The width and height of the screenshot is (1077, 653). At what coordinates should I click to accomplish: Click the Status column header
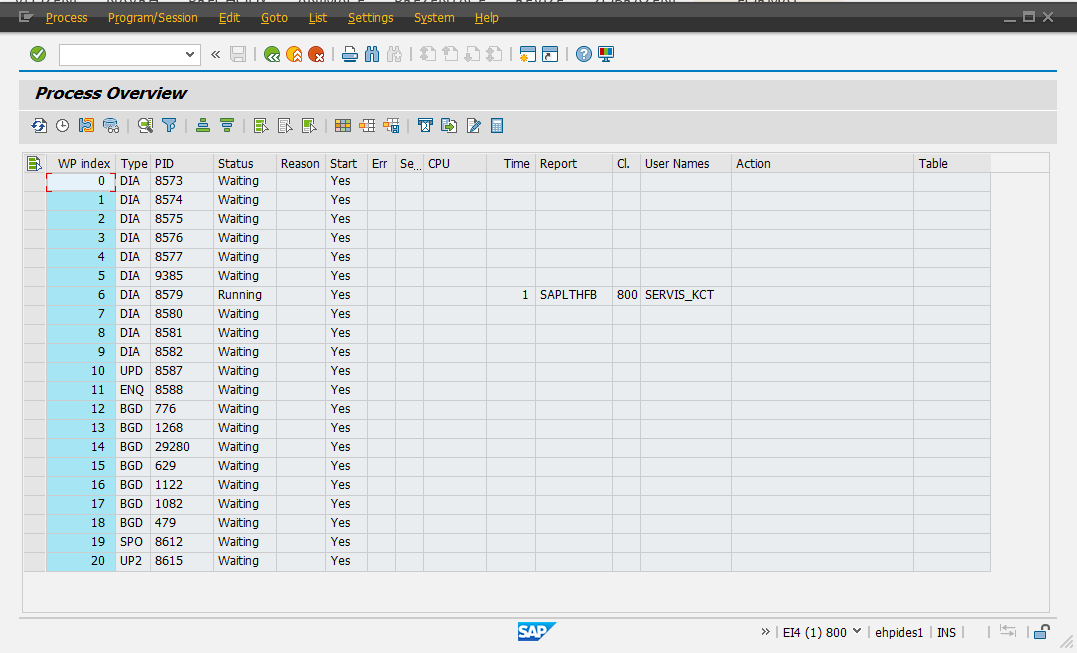245,163
